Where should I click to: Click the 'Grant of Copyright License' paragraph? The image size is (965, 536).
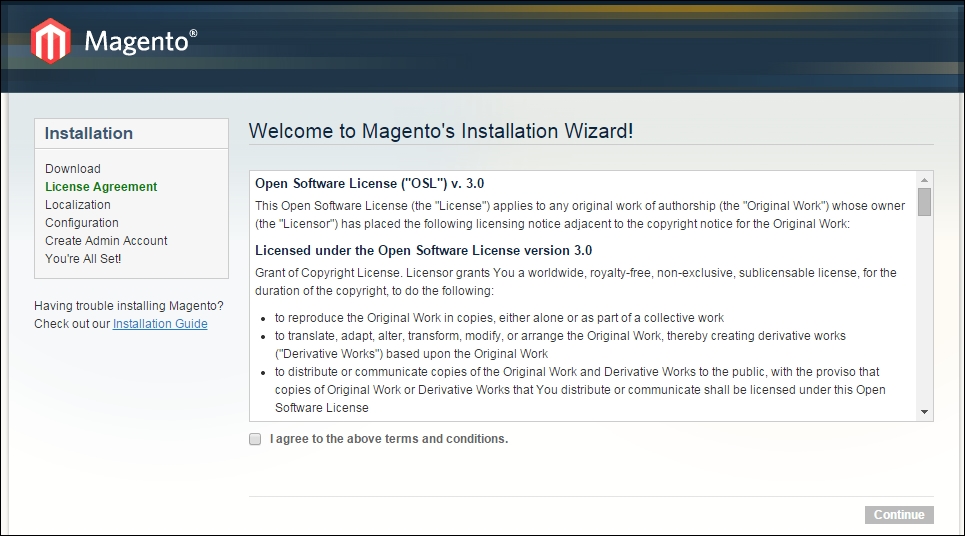pyautogui.click(x=575, y=282)
